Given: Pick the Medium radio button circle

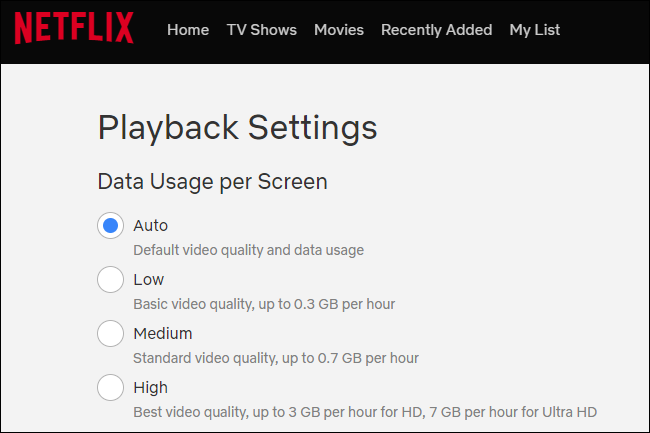Looking at the screenshot, I should coord(110,334).
